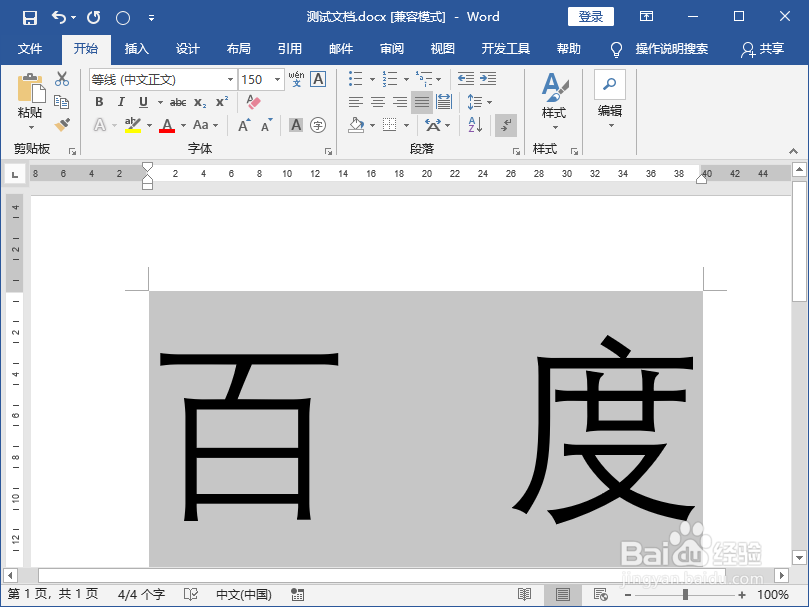
Task: Switch to the 设计 Design tab
Action: coord(187,49)
